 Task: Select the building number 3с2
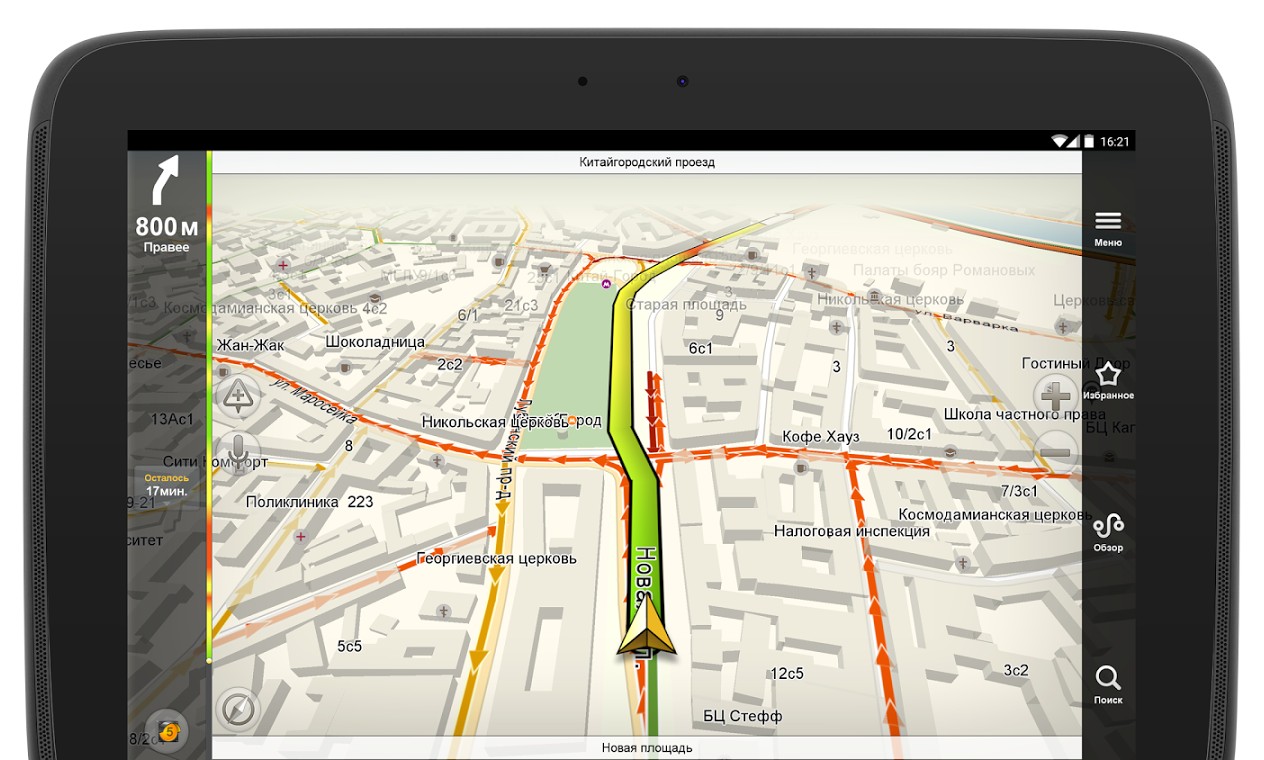coord(1016,670)
